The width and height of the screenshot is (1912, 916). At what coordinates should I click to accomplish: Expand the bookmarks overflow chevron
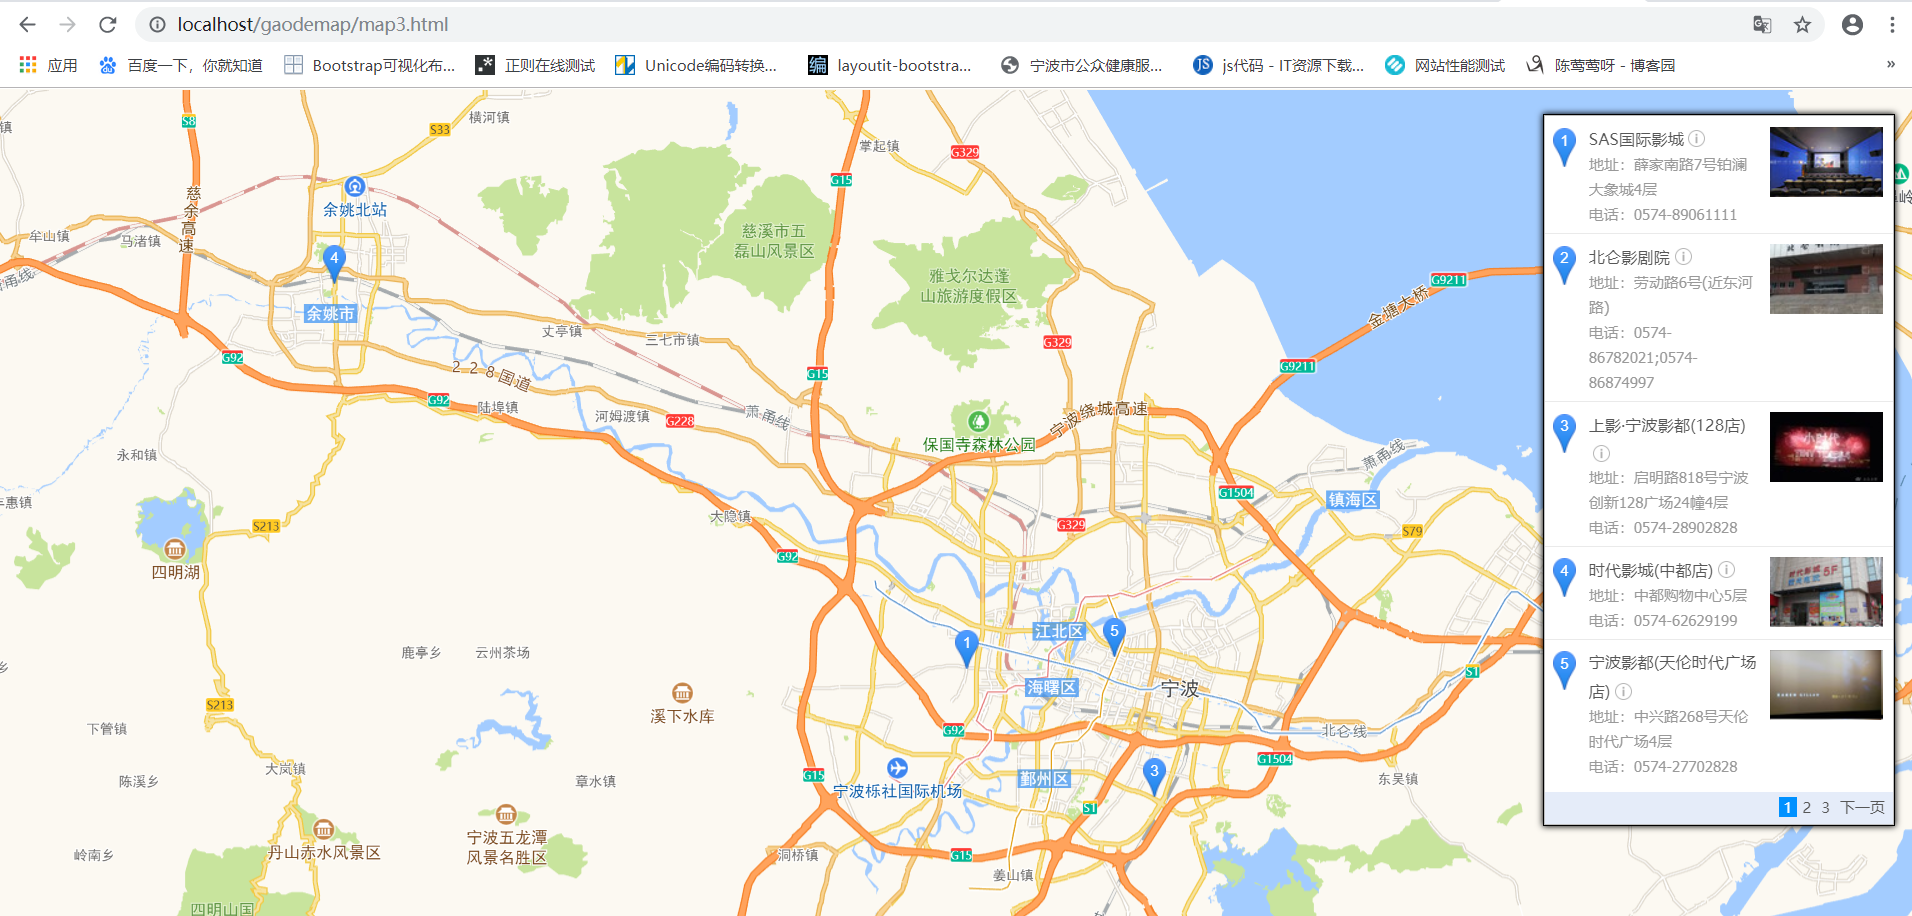coord(1890,65)
